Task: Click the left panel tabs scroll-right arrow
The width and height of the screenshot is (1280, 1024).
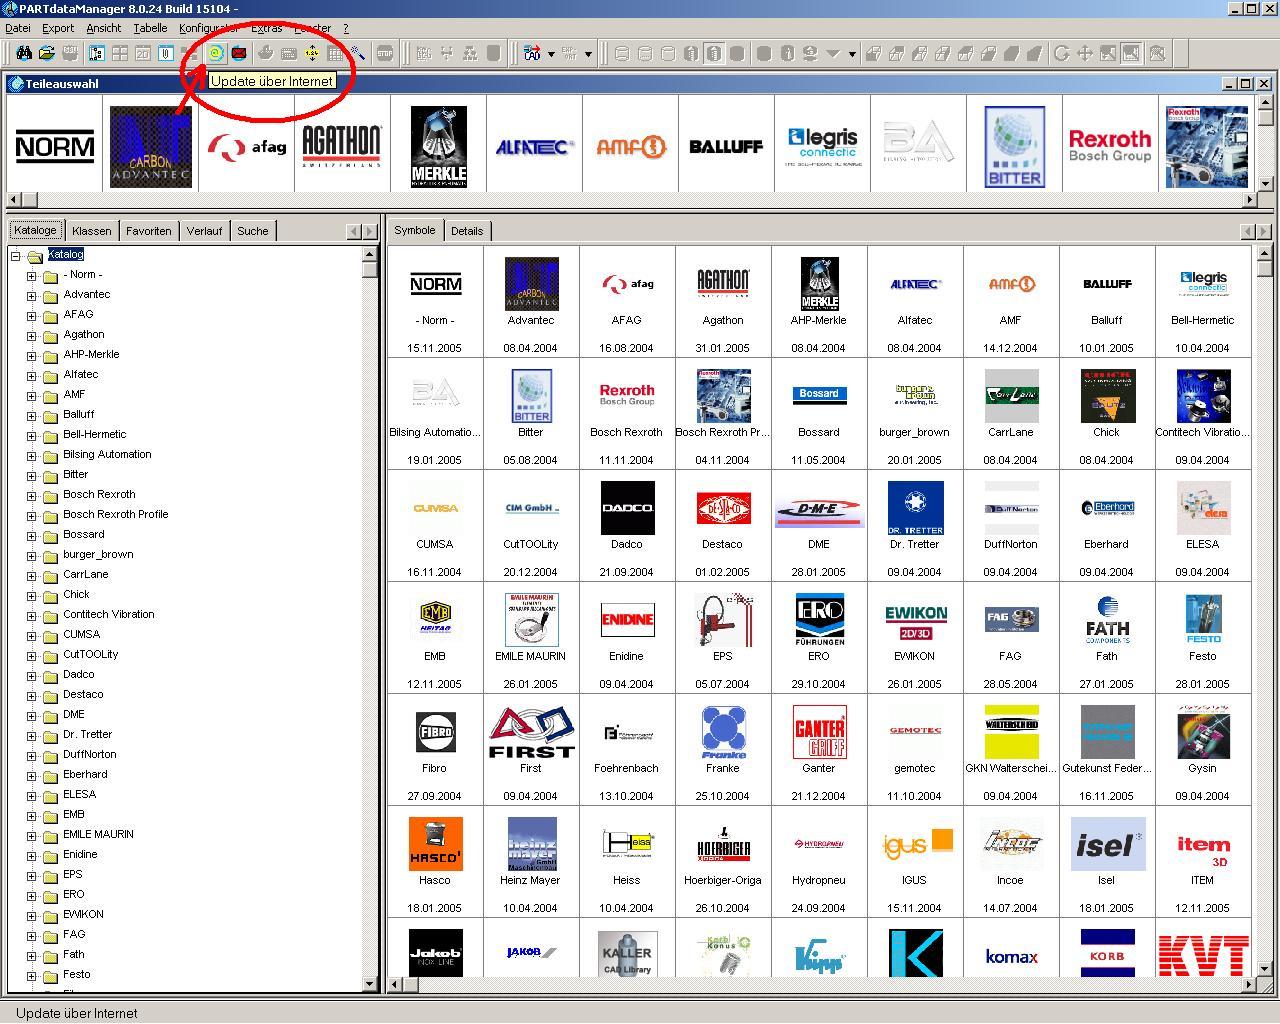Action: click(369, 232)
